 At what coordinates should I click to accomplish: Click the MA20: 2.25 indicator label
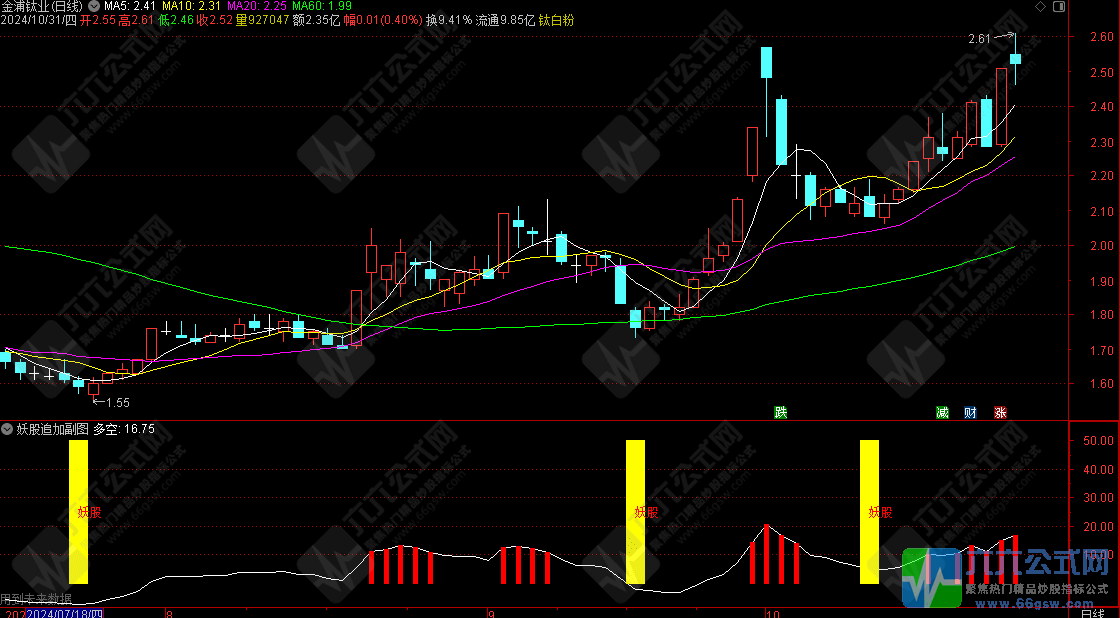click(x=257, y=6)
